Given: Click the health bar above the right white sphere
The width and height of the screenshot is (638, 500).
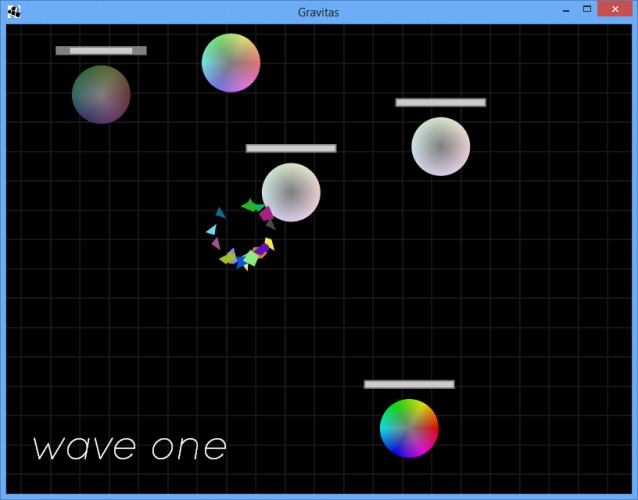Looking at the screenshot, I should click(x=441, y=103).
